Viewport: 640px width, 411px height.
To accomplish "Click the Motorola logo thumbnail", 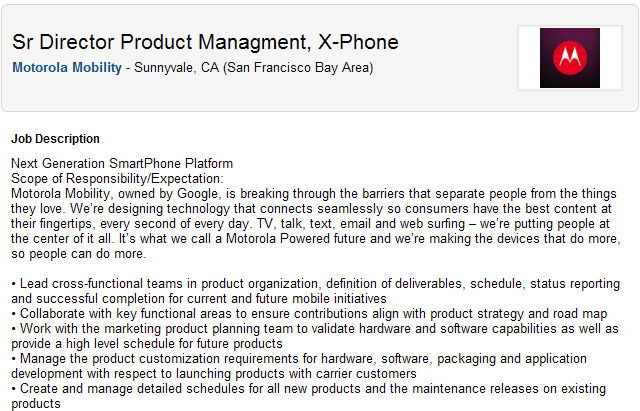I will click(x=570, y=58).
